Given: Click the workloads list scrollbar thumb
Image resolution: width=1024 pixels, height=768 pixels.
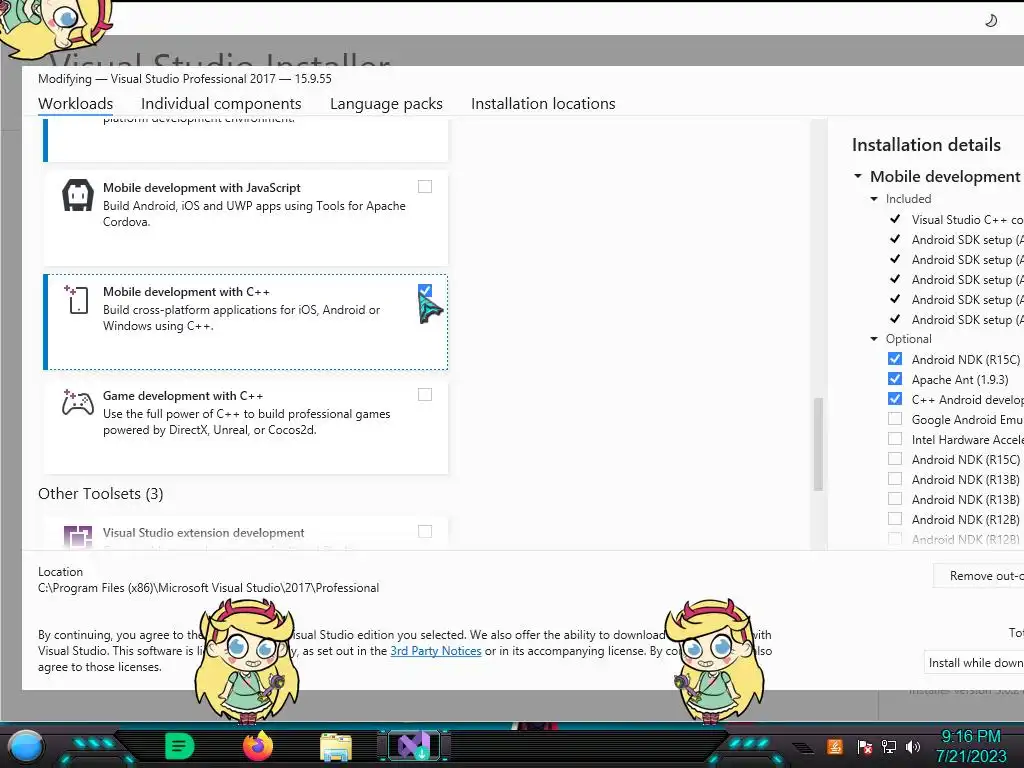Looking at the screenshot, I should (x=818, y=444).
